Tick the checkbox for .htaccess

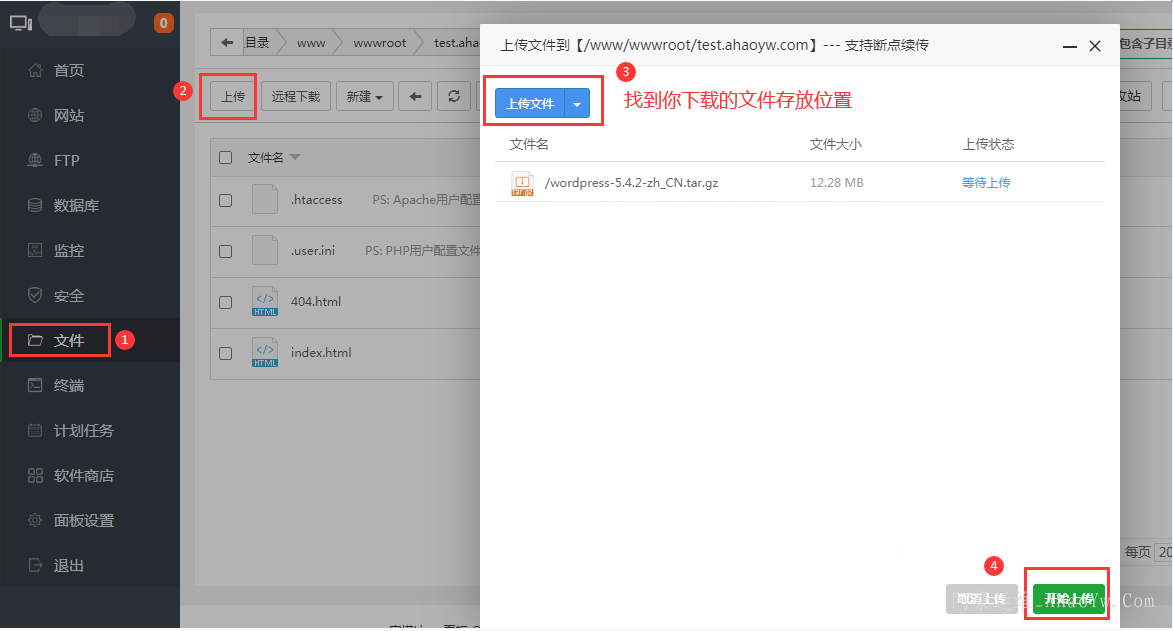point(226,200)
